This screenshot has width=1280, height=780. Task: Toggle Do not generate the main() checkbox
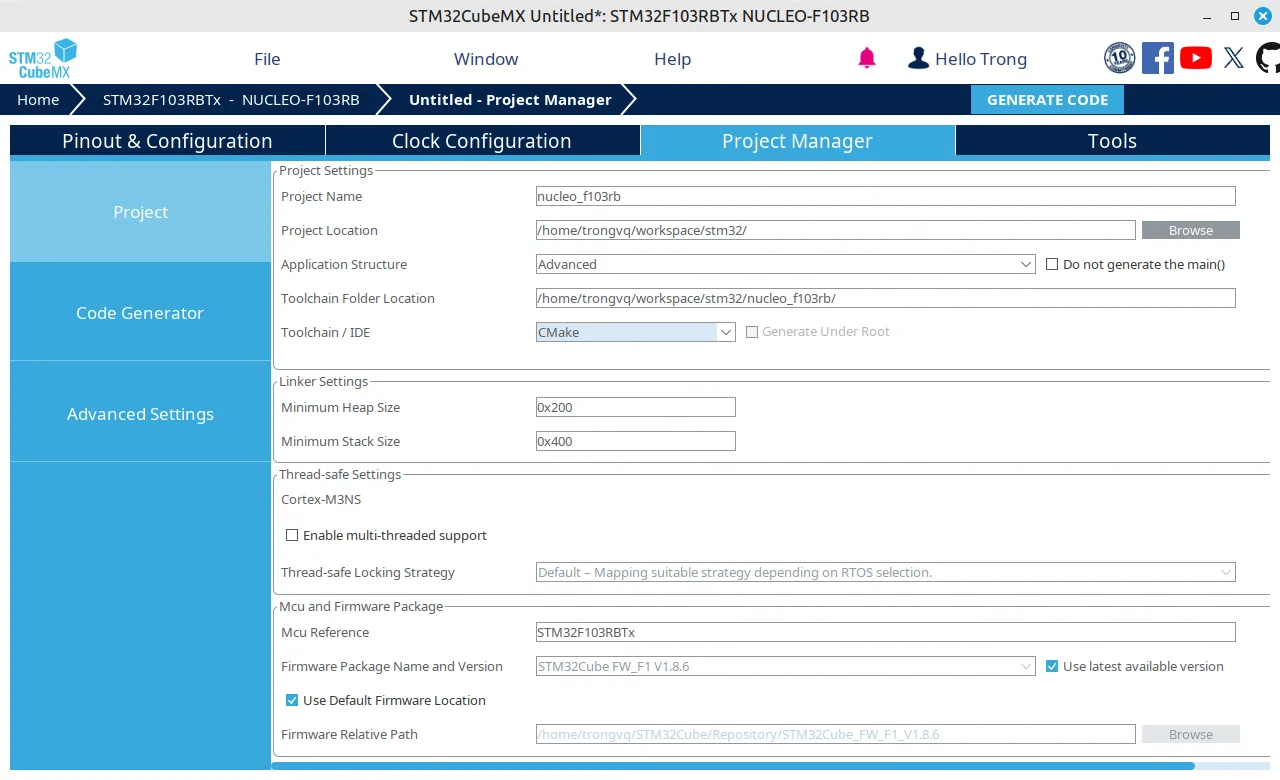1052,264
